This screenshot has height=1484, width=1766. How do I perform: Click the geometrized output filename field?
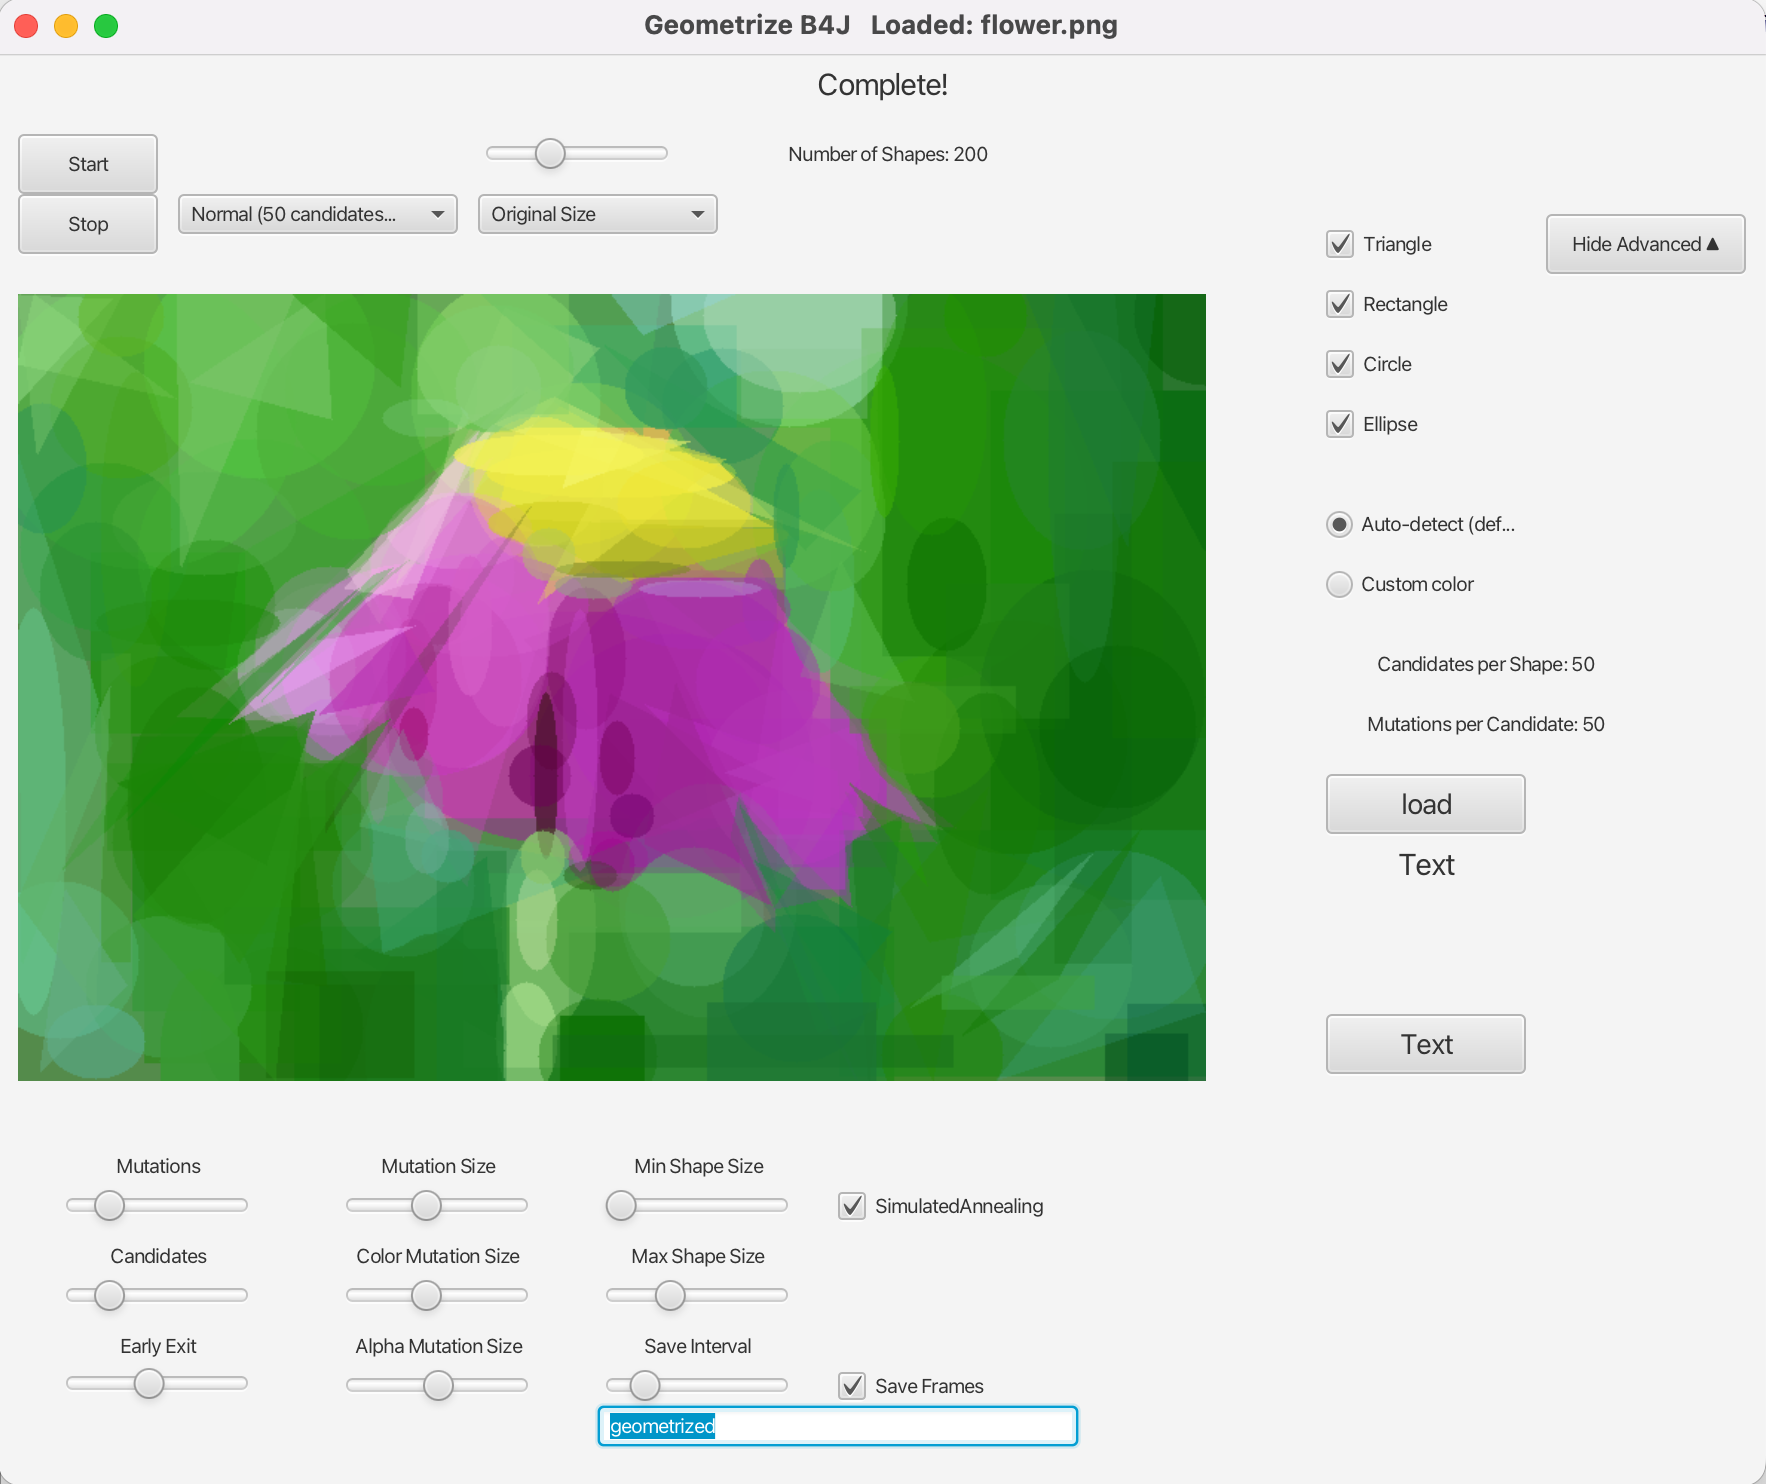coord(837,1426)
